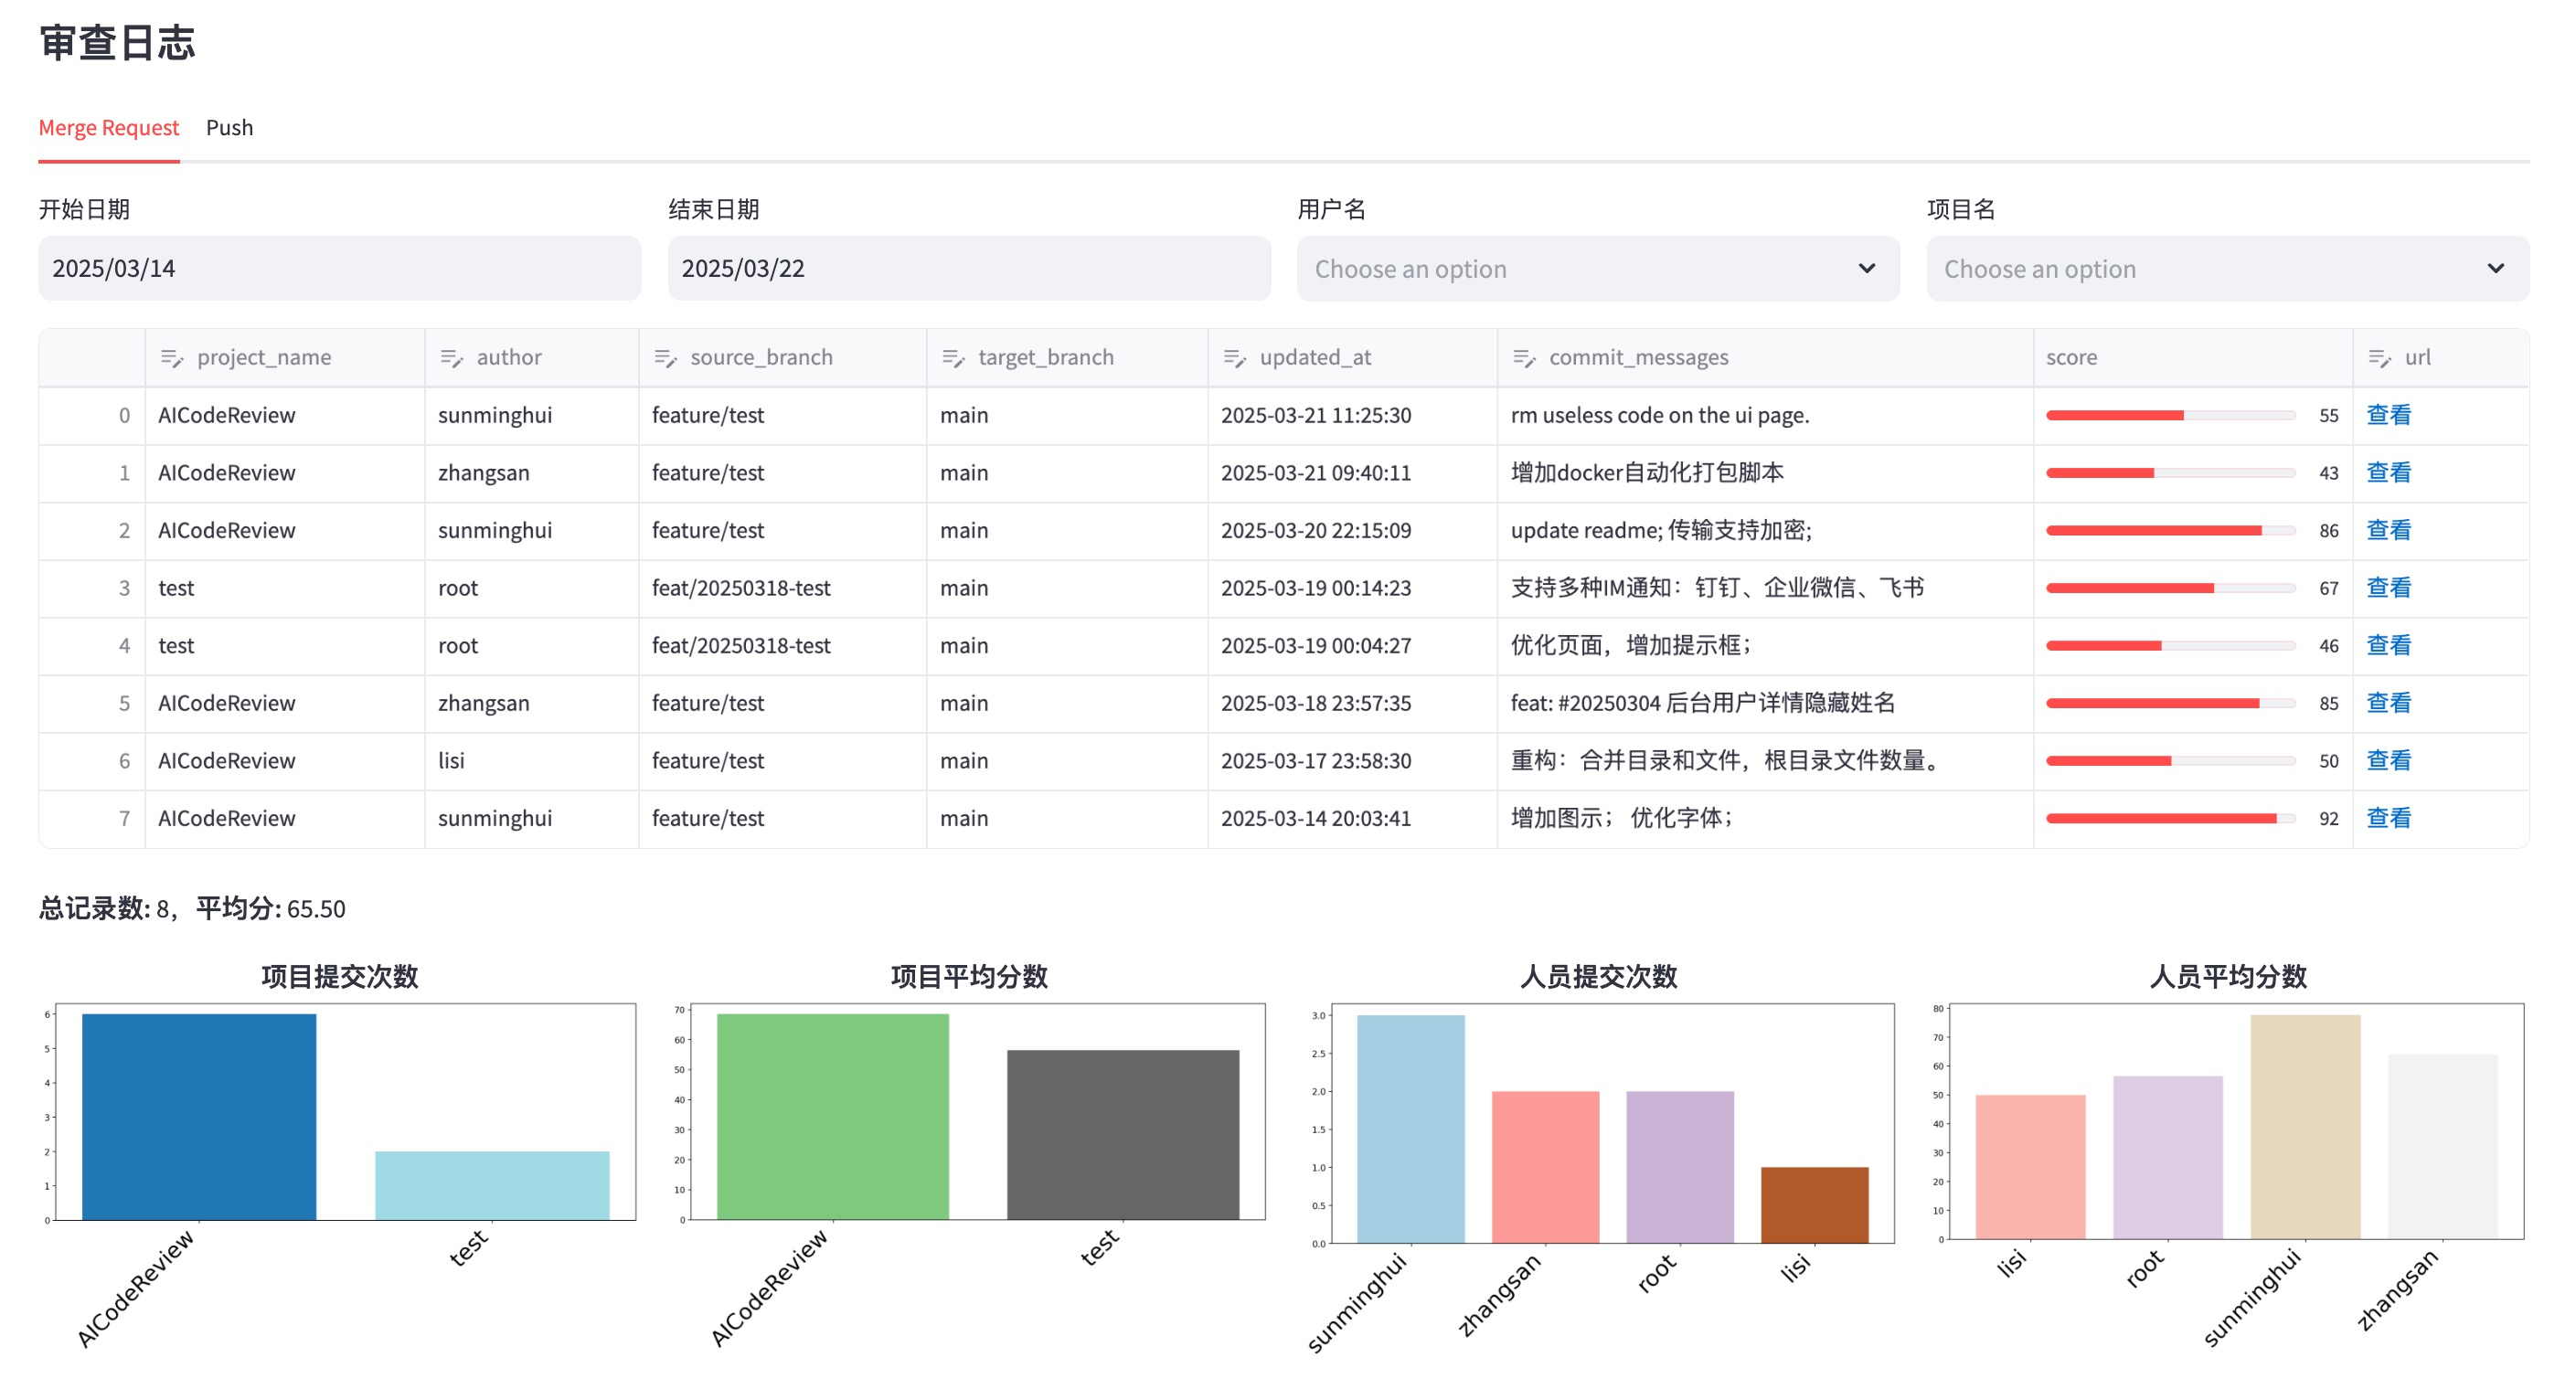Image resolution: width=2576 pixels, height=1389 pixels.
Task: Click 查看 for the row scoring 92
Action: point(2390,818)
